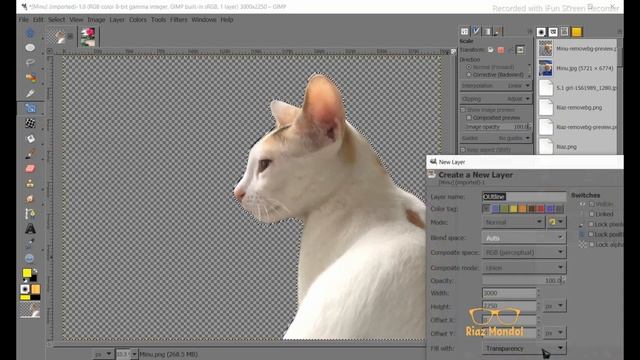The image size is (640, 360).
Task: Open the Tool Options dock tab
Action: click(x=464, y=31)
